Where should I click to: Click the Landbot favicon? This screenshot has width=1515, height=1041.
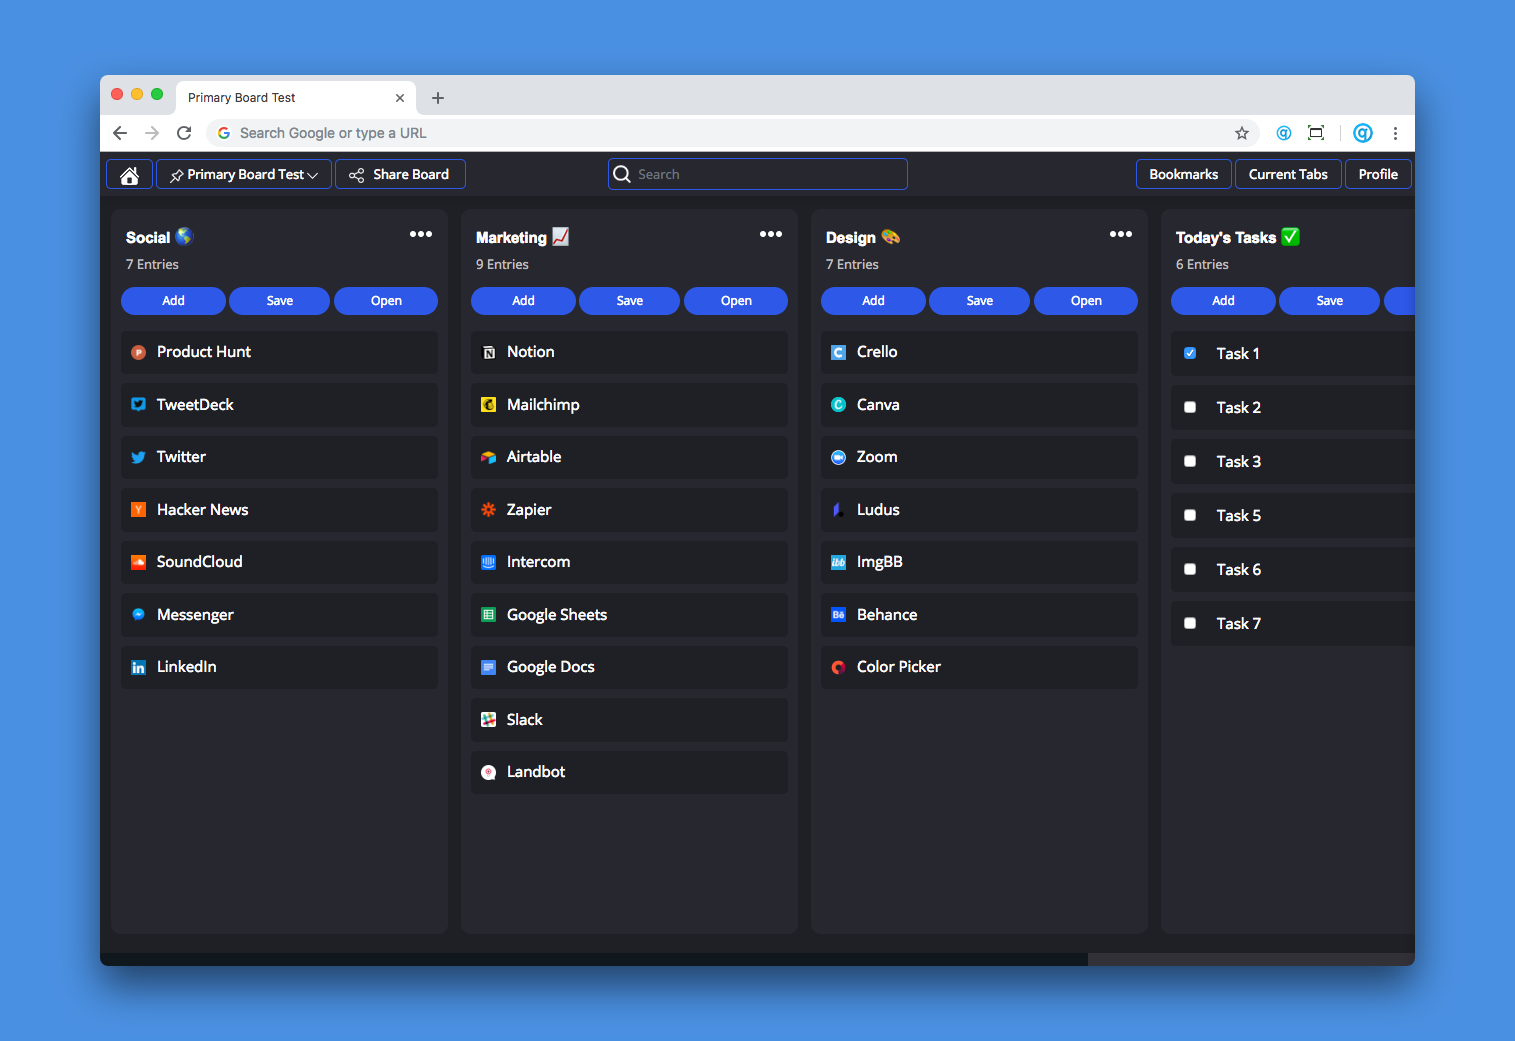[489, 772]
